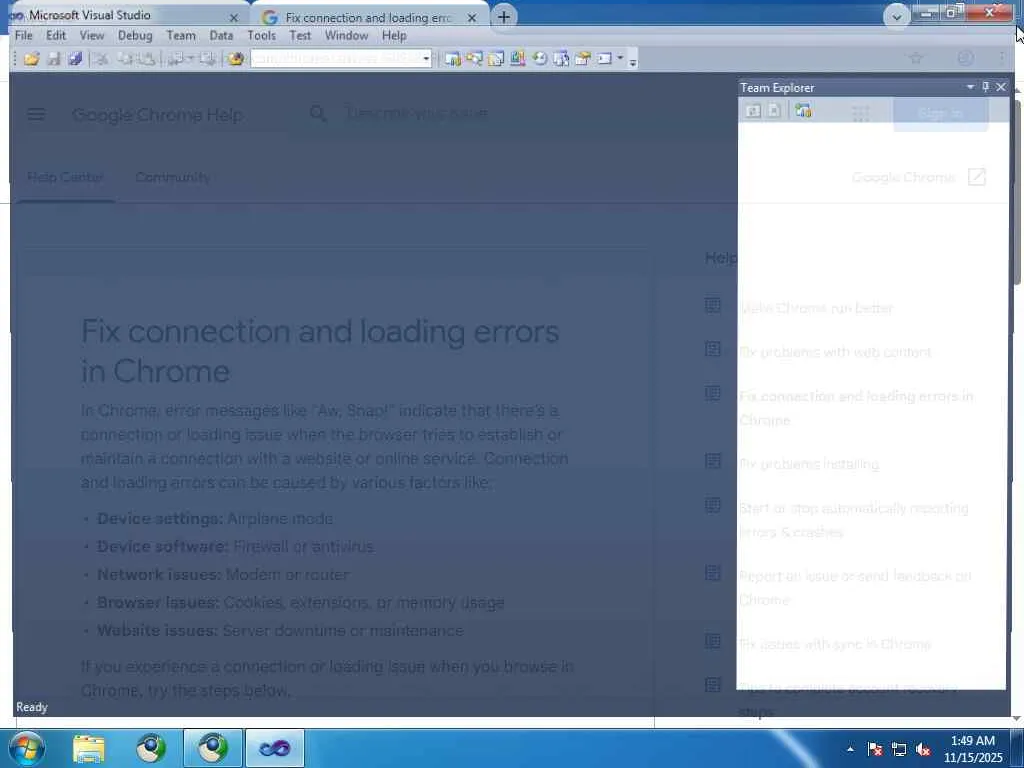Switch to the Fix connection and loading tab
Screen dimensions: 1024x768
coord(369,18)
